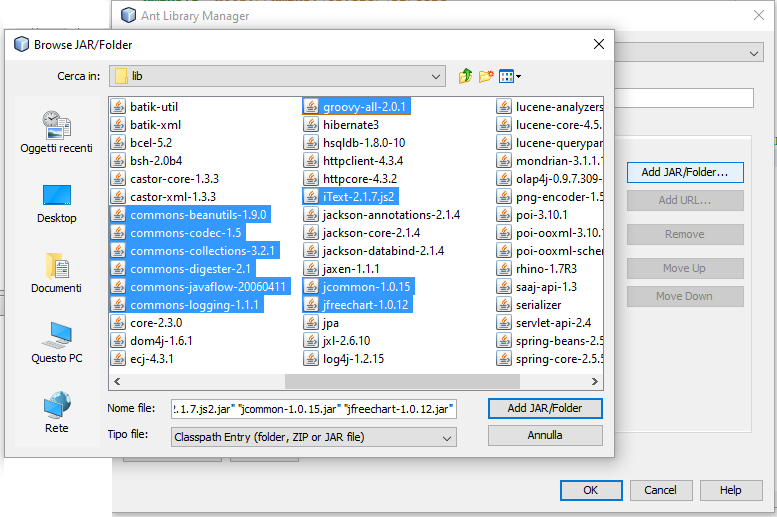Click Move Up in Ant Library Manager
The height and width of the screenshot is (517, 777).
(x=685, y=268)
